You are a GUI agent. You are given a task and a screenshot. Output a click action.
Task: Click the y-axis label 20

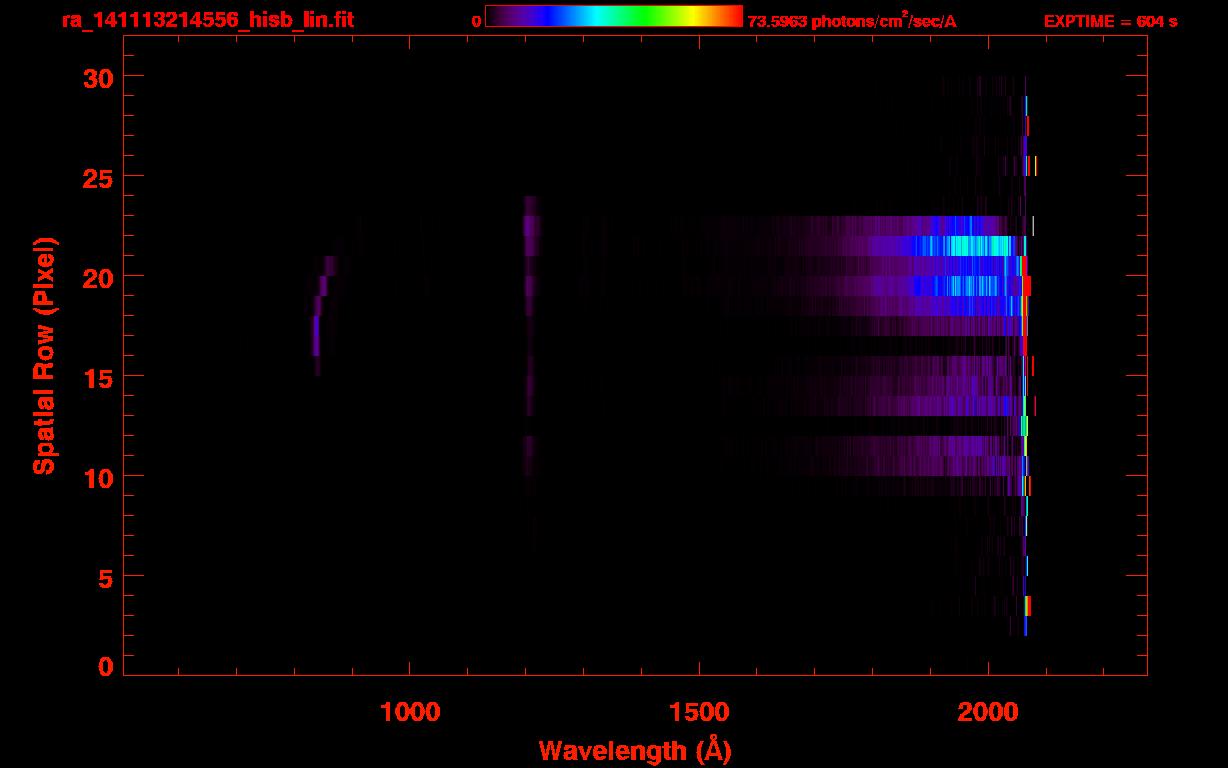point(96,277)
